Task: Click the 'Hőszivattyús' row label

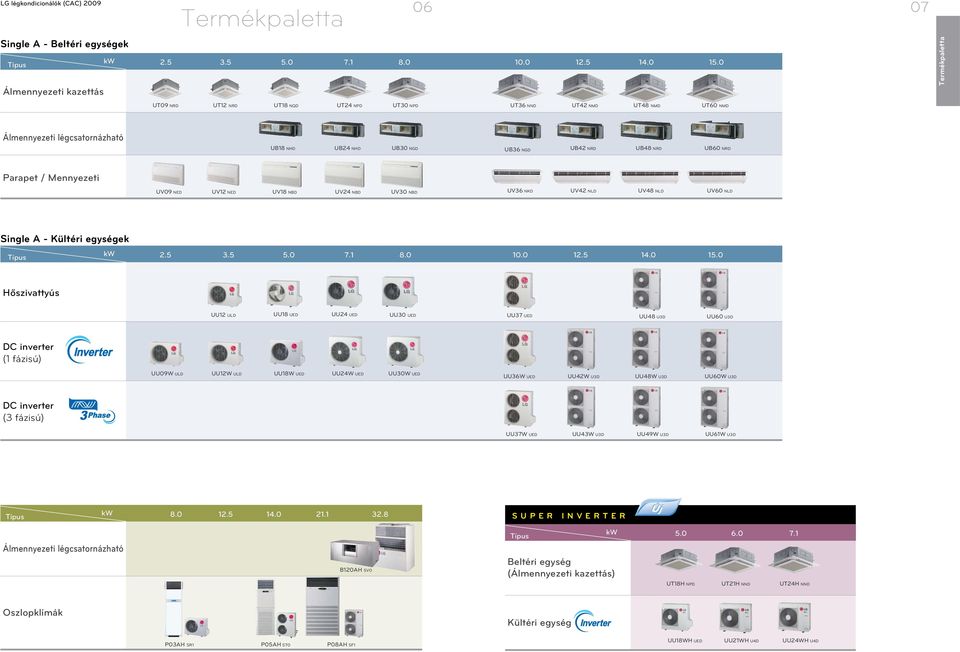Action: [31, 293]
